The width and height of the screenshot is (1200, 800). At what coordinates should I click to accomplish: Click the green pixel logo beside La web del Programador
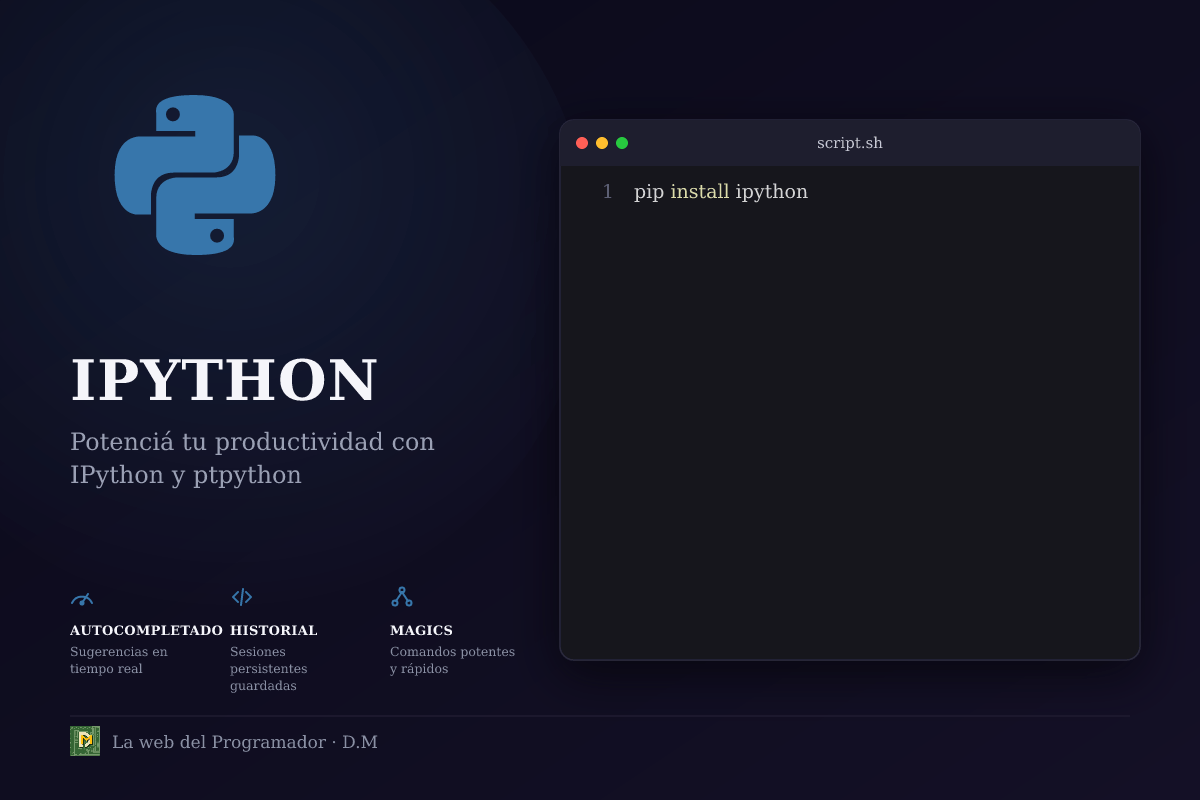(x=85, y=741)
